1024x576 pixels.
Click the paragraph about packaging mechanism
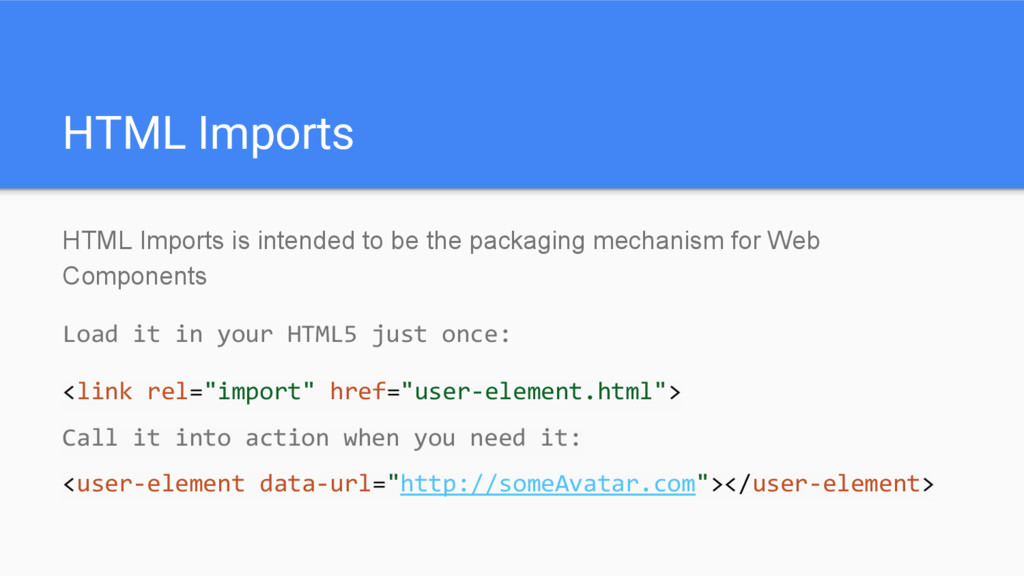pyautogui.click(x=441, y=259)
